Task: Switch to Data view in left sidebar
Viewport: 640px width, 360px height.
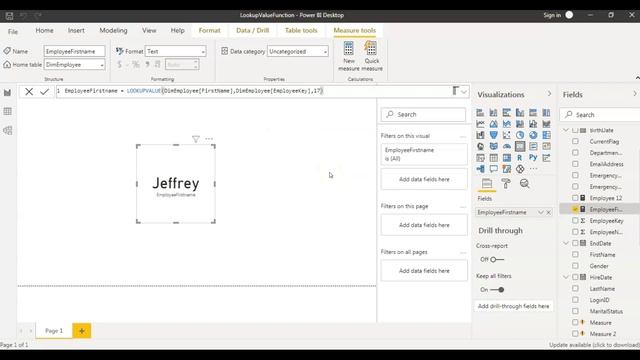Action: [x=7, y=111]
